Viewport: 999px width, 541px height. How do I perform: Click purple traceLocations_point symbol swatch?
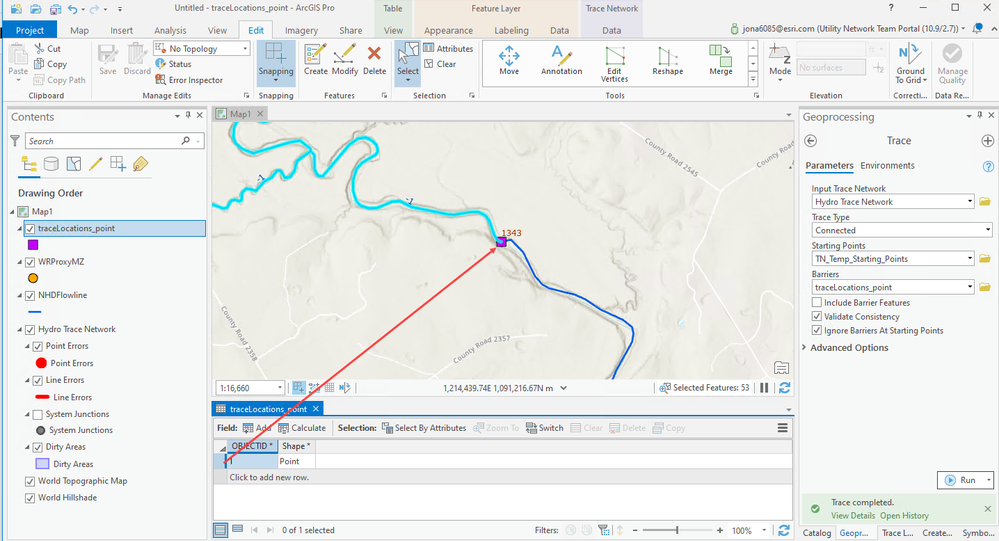[33, 245]
